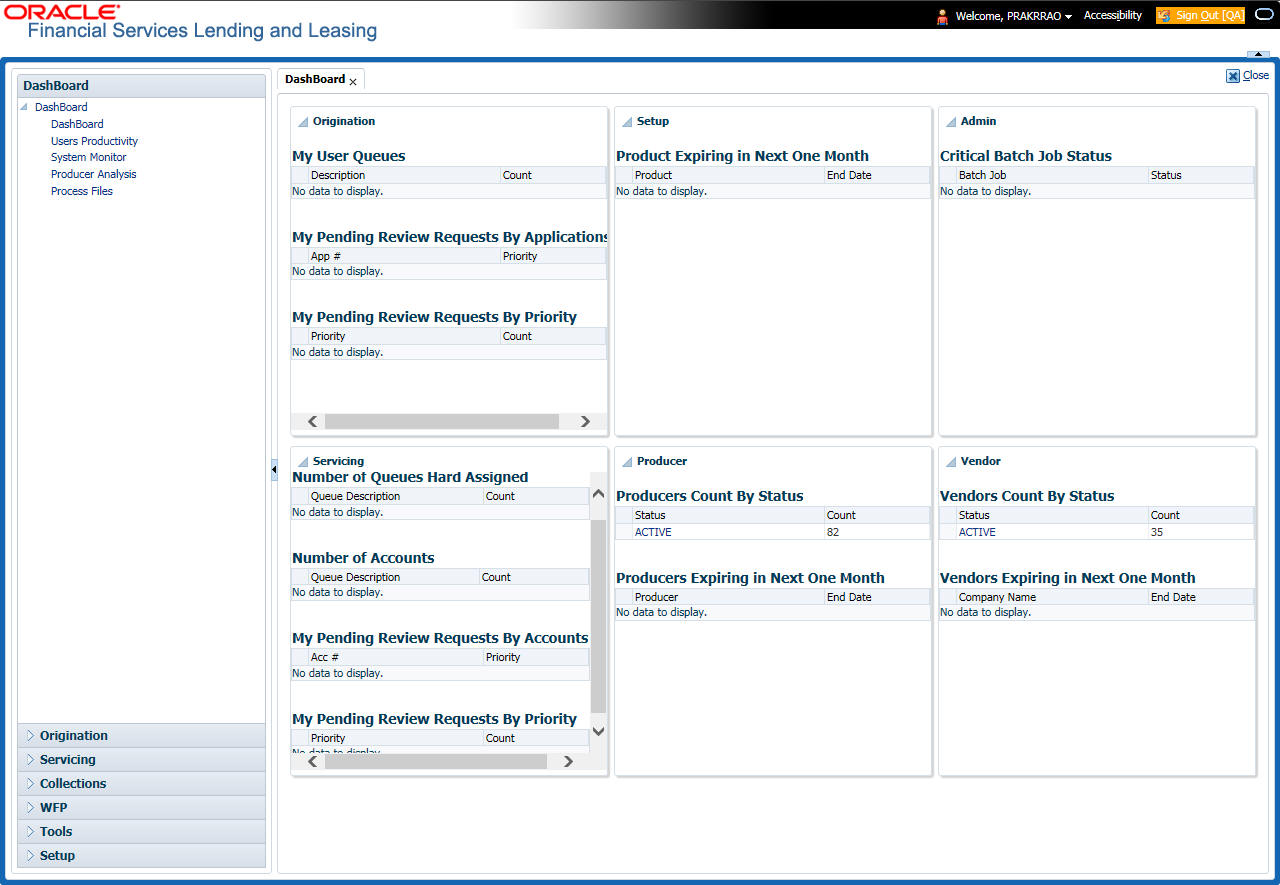Select the DashBoard tab in the main pane
Viewport: 1280px width, 885px height.
point(315,79)
